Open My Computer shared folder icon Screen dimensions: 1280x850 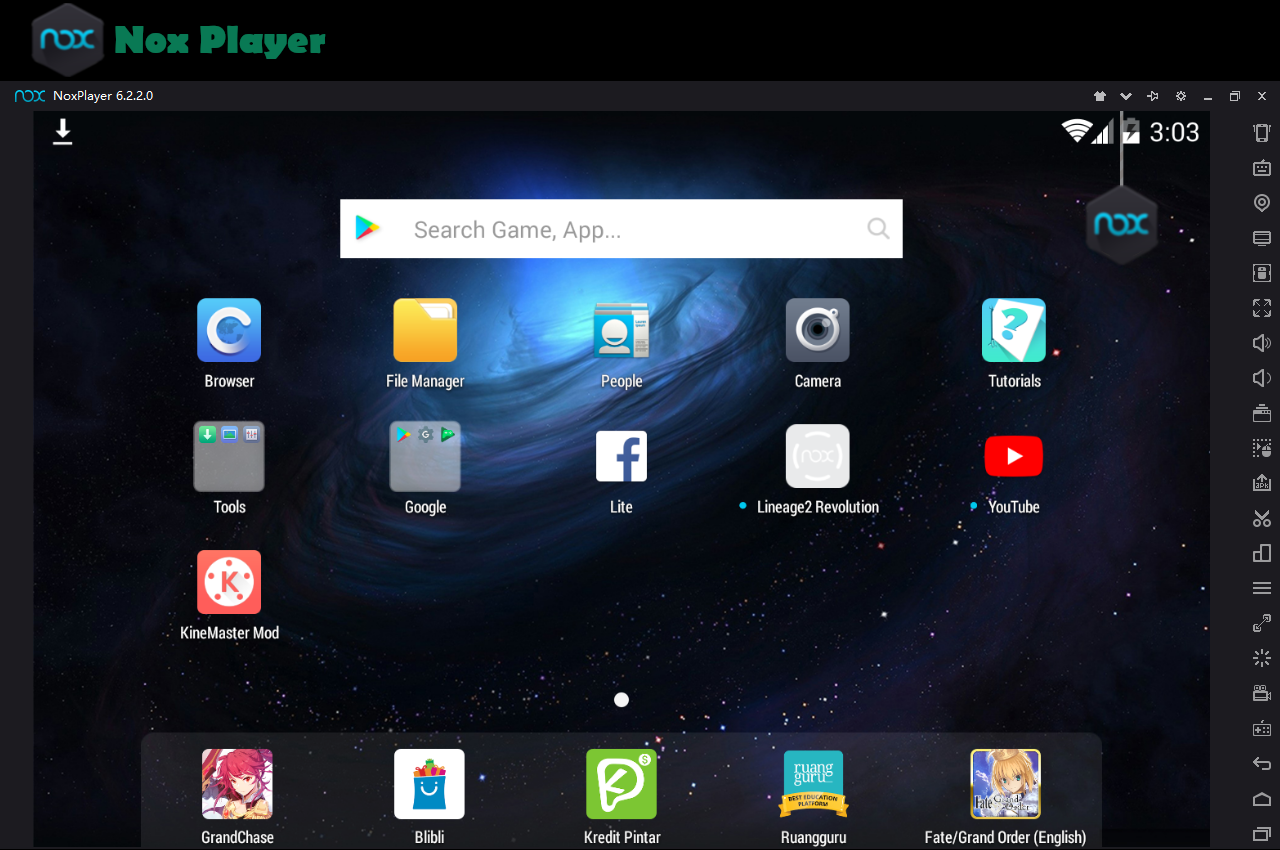(x=1262, y=238)
